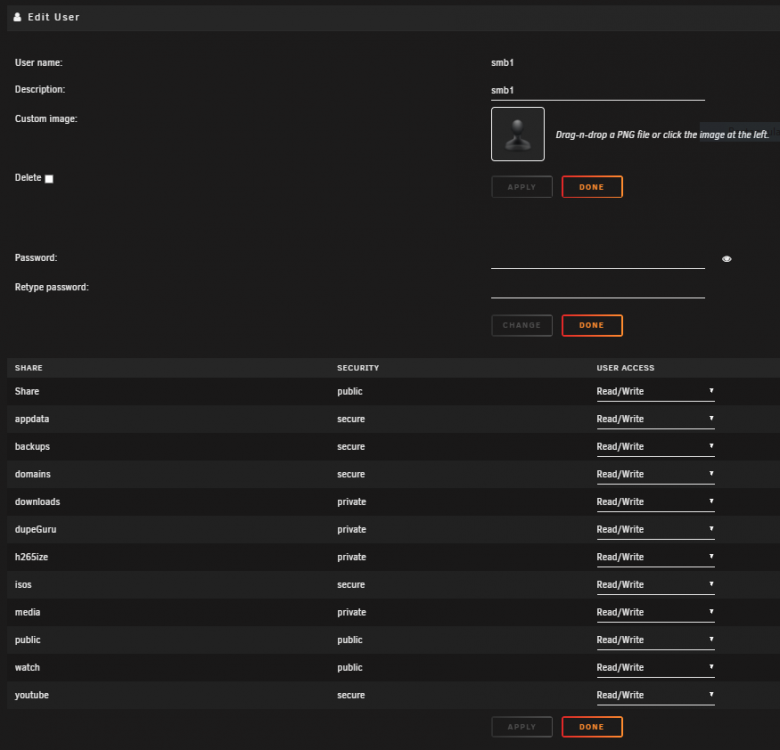
Task: Click the SECURITY column header
Action: pos(358,368)
